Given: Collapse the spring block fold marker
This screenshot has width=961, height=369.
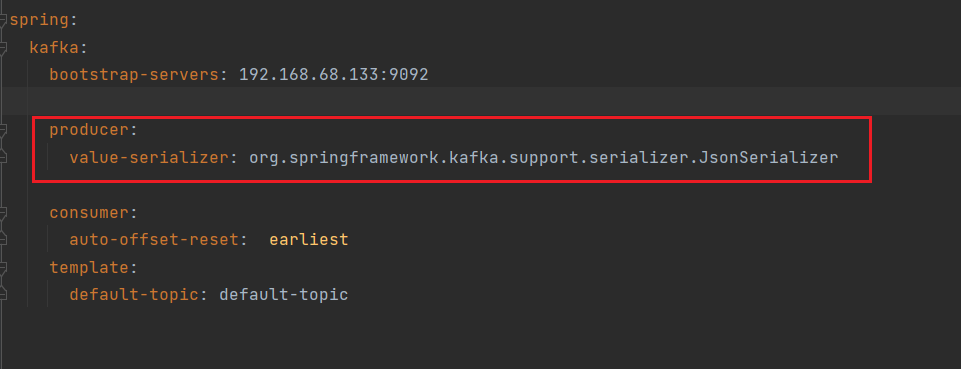Looking at the screenshot, I should (x=3, y=20).
